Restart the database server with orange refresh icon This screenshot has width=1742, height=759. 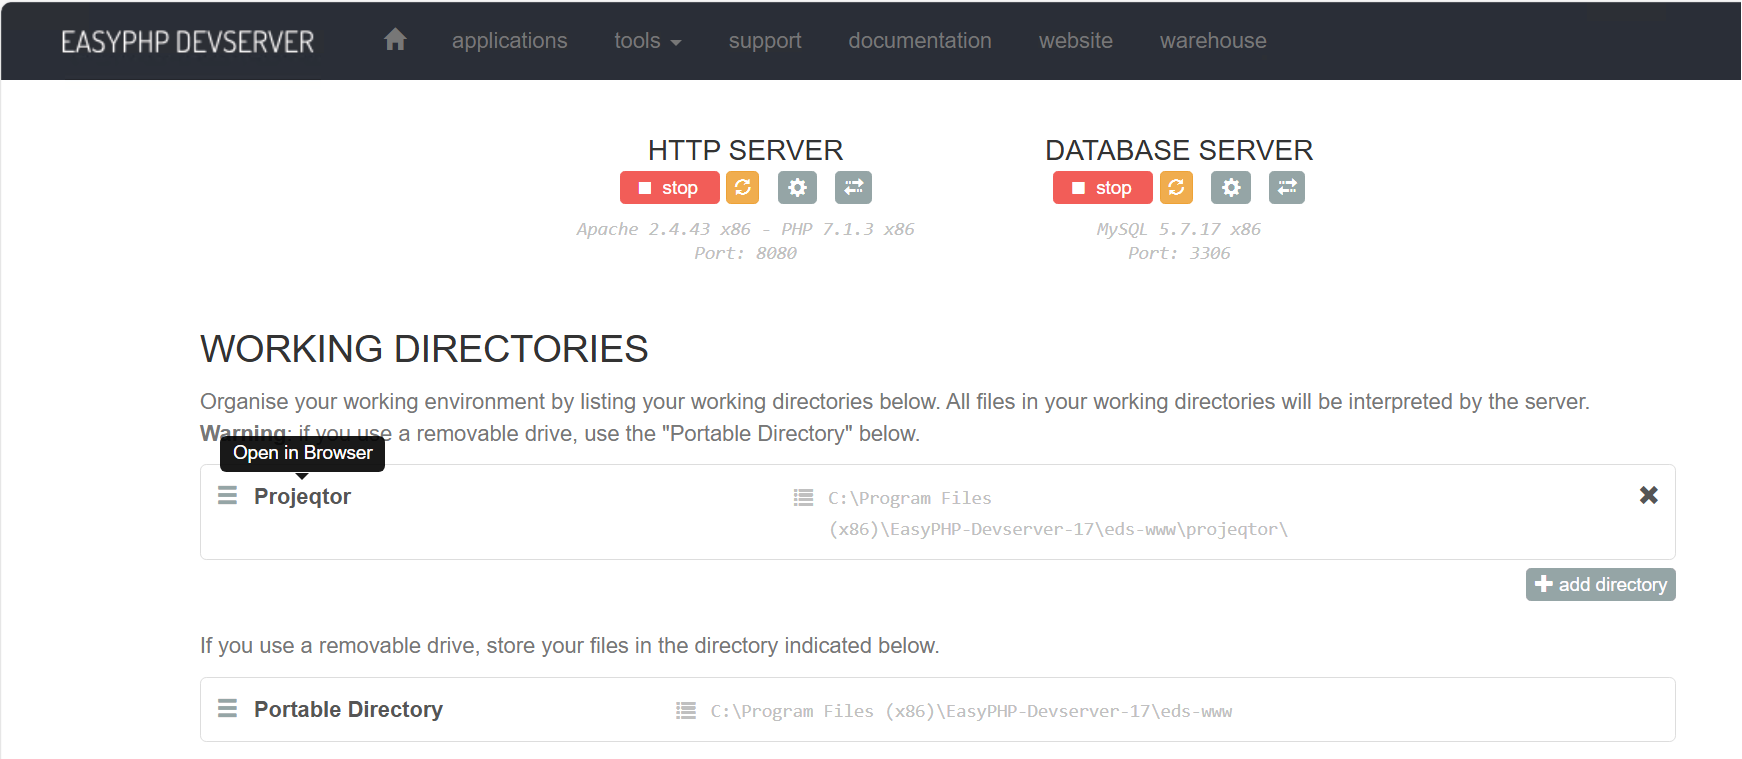1176,188
